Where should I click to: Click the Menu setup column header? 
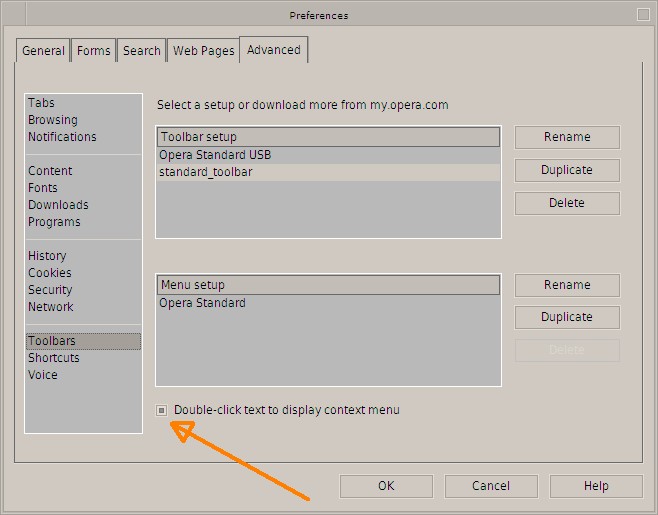[328, 285]
